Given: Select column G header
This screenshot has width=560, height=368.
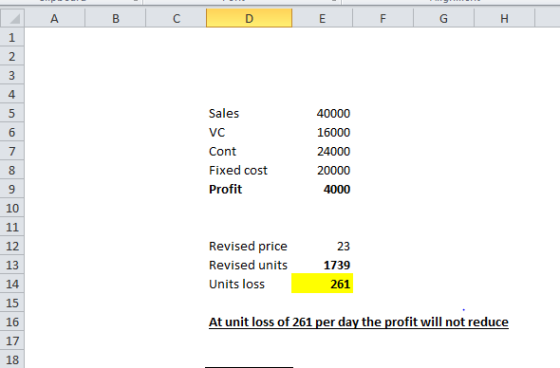Looking at the screenshot, I should (x=444, y=19).
